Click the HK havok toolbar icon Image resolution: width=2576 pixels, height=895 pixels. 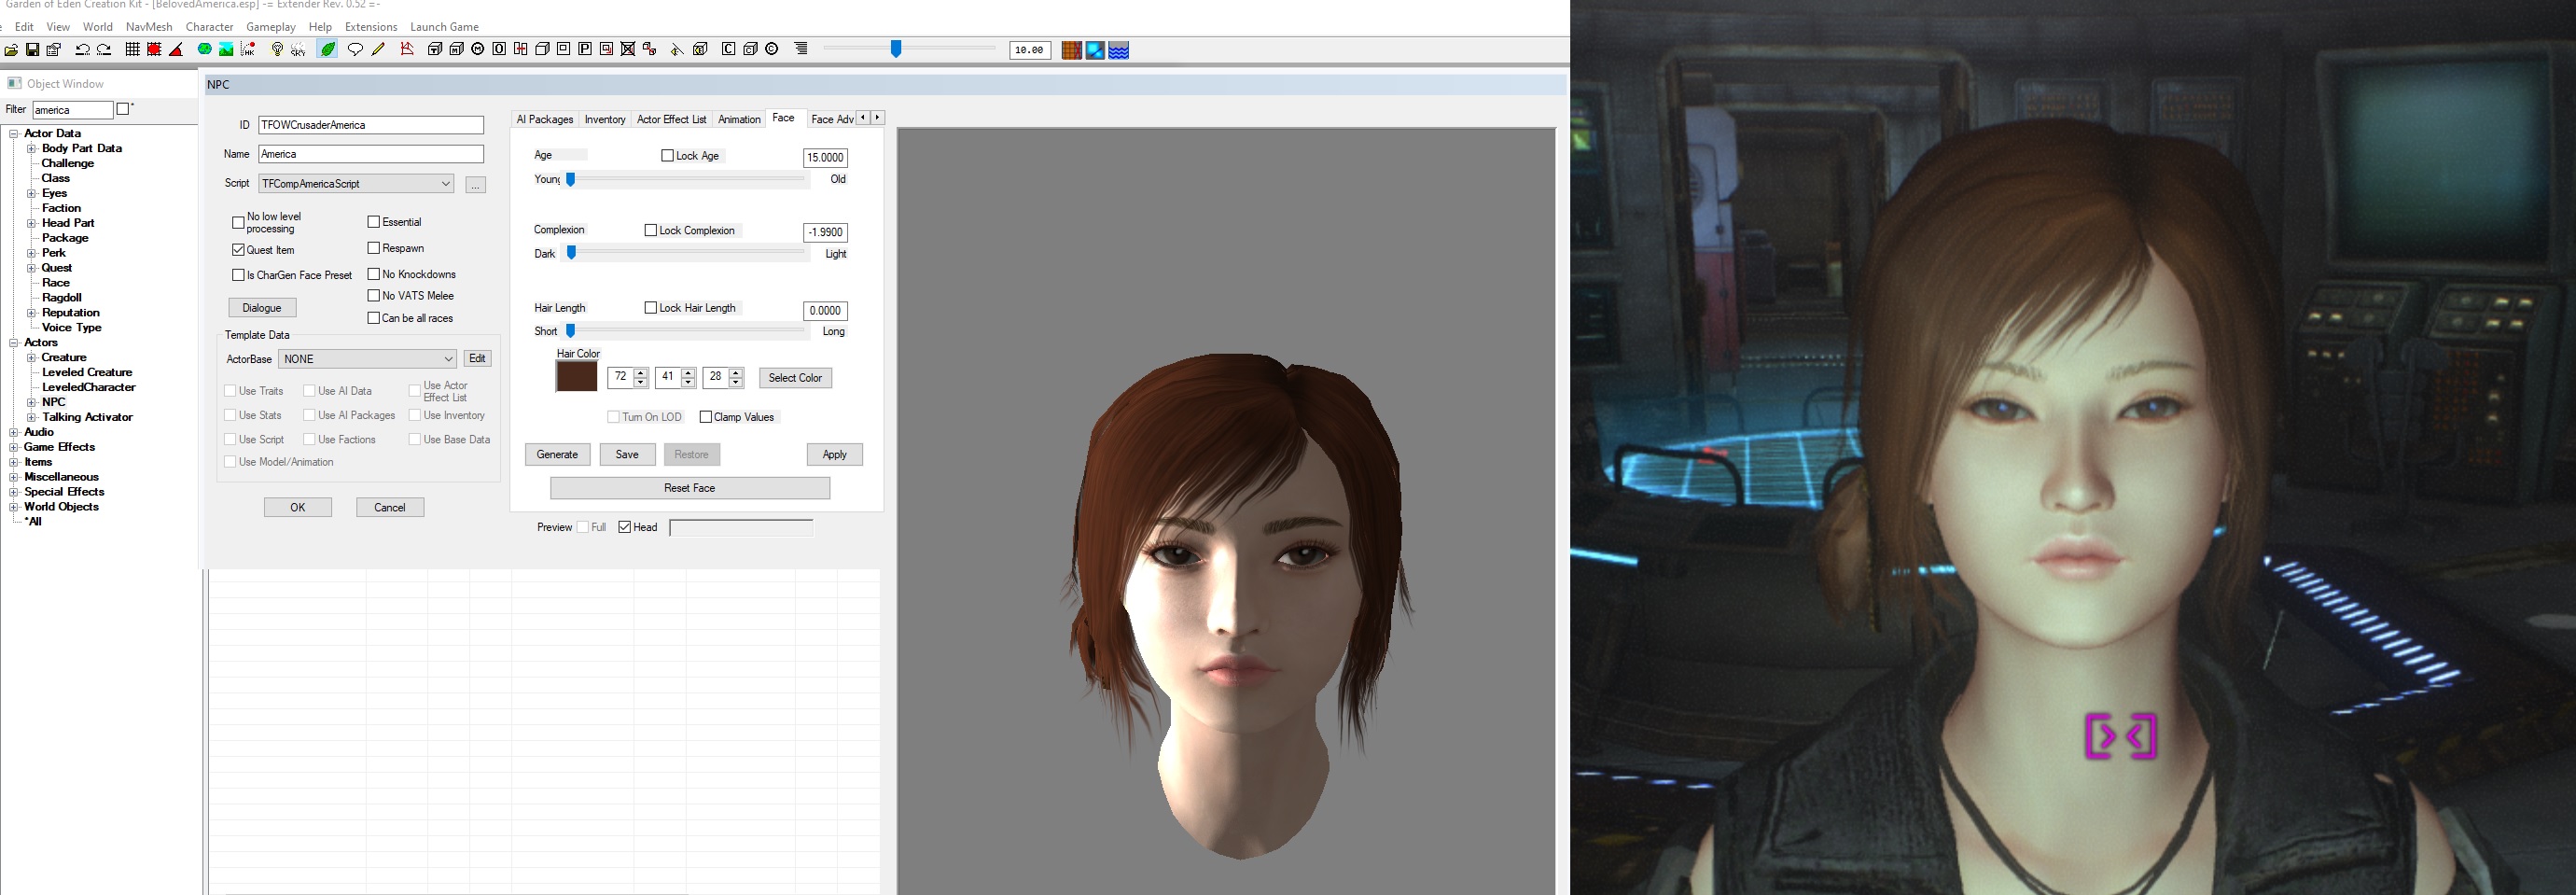(x=248, y=50)
